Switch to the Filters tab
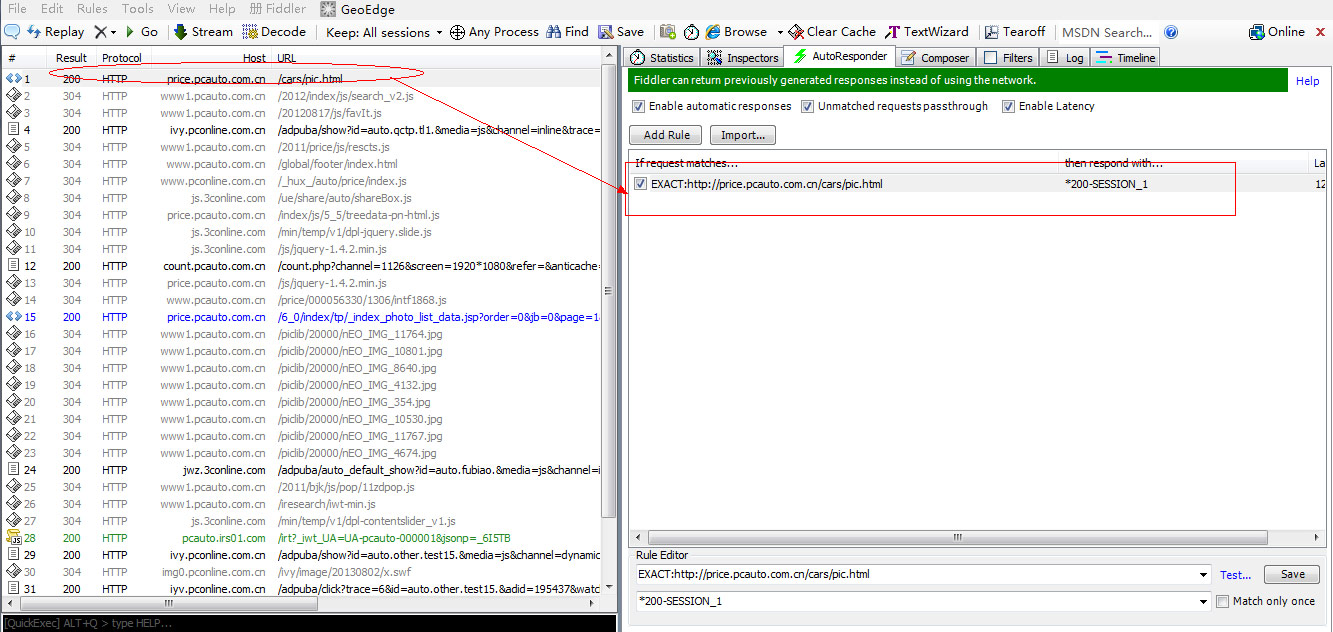Viewport: 1333px width, 632px height. [1008, 58]
